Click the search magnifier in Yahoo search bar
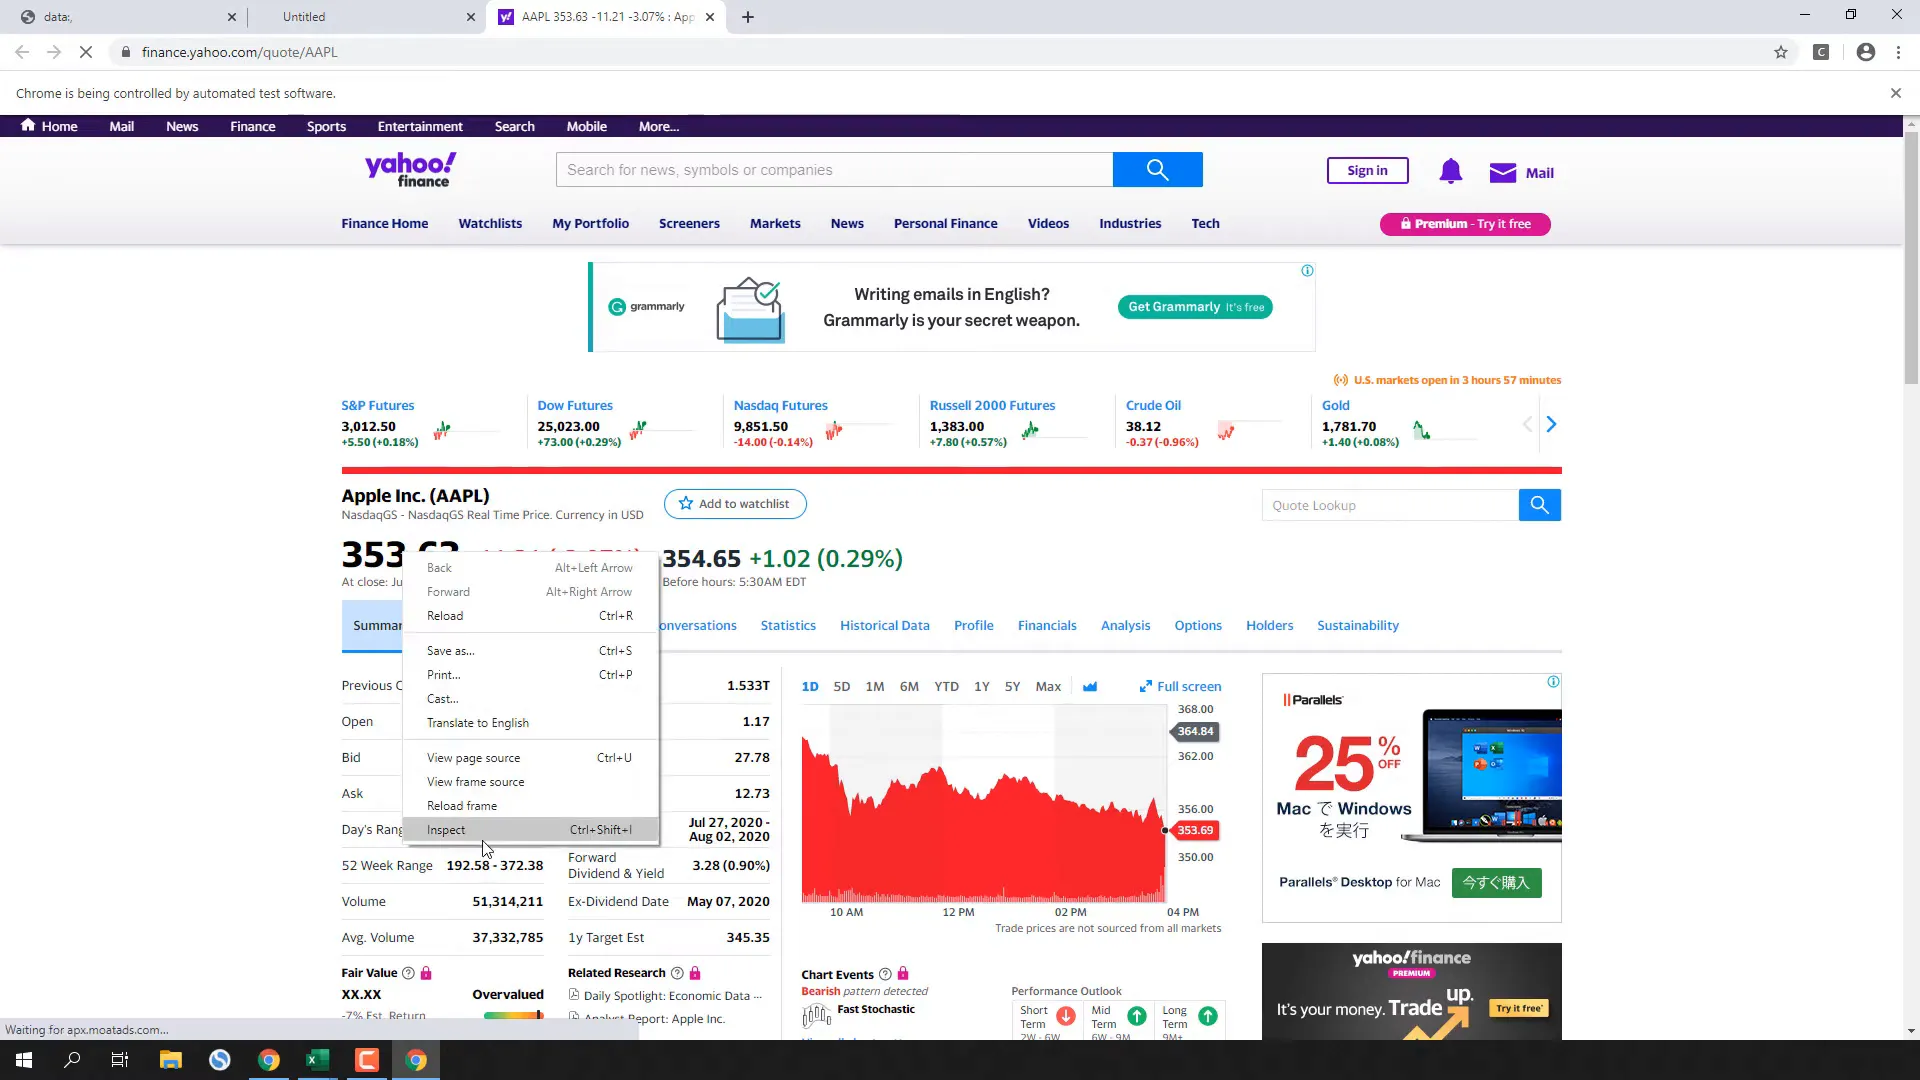The width and height of the screenshot is (1920, 1080). click(x=1157, y=169)
